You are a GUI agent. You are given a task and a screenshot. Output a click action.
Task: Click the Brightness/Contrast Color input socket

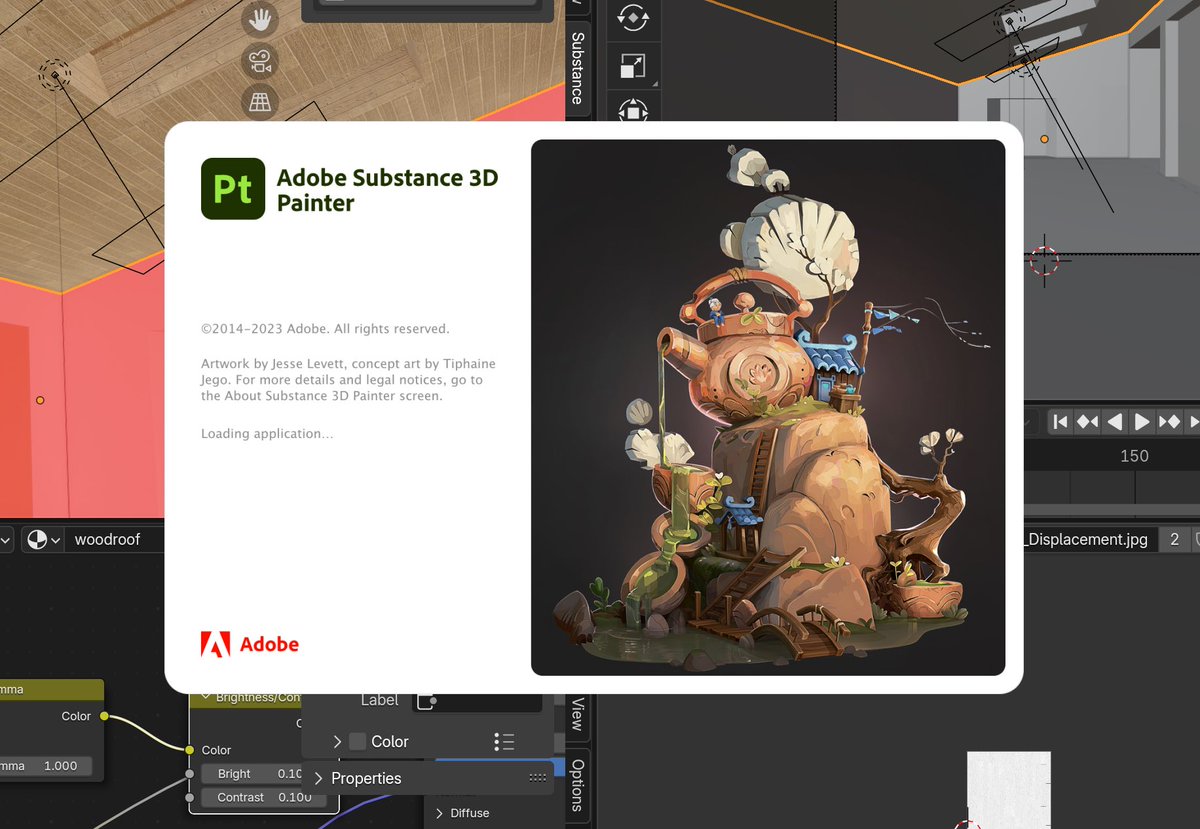tap(189, 750)
